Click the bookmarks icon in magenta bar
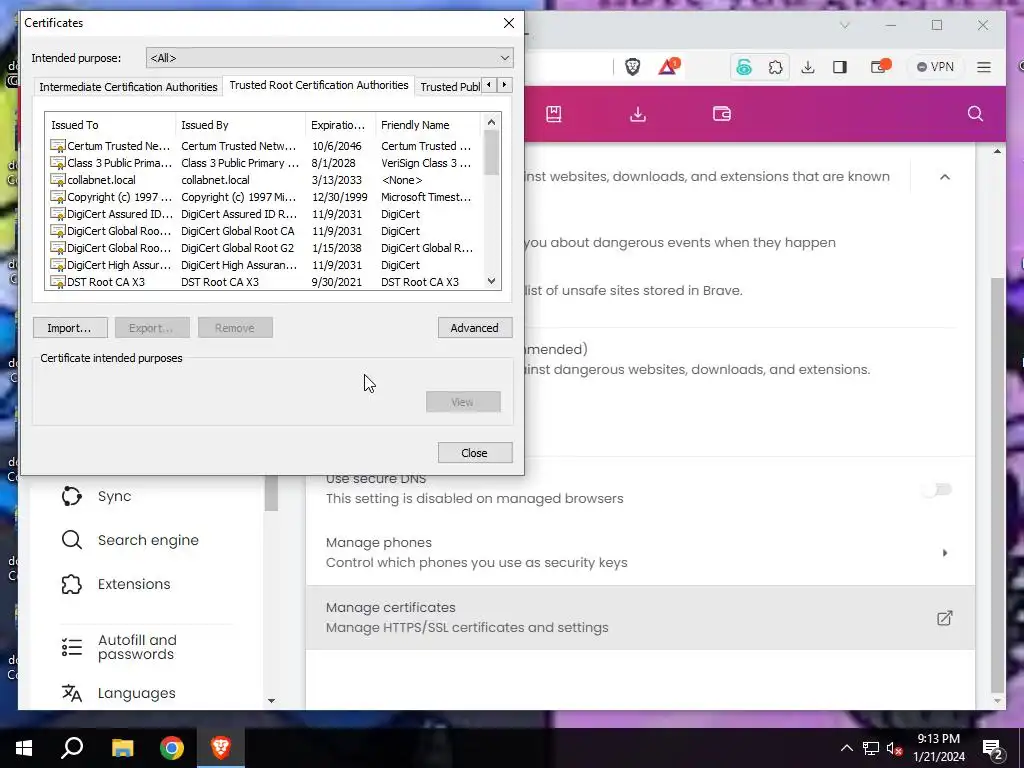Viewport: 1024px width, 768px height. click(554, 114)
